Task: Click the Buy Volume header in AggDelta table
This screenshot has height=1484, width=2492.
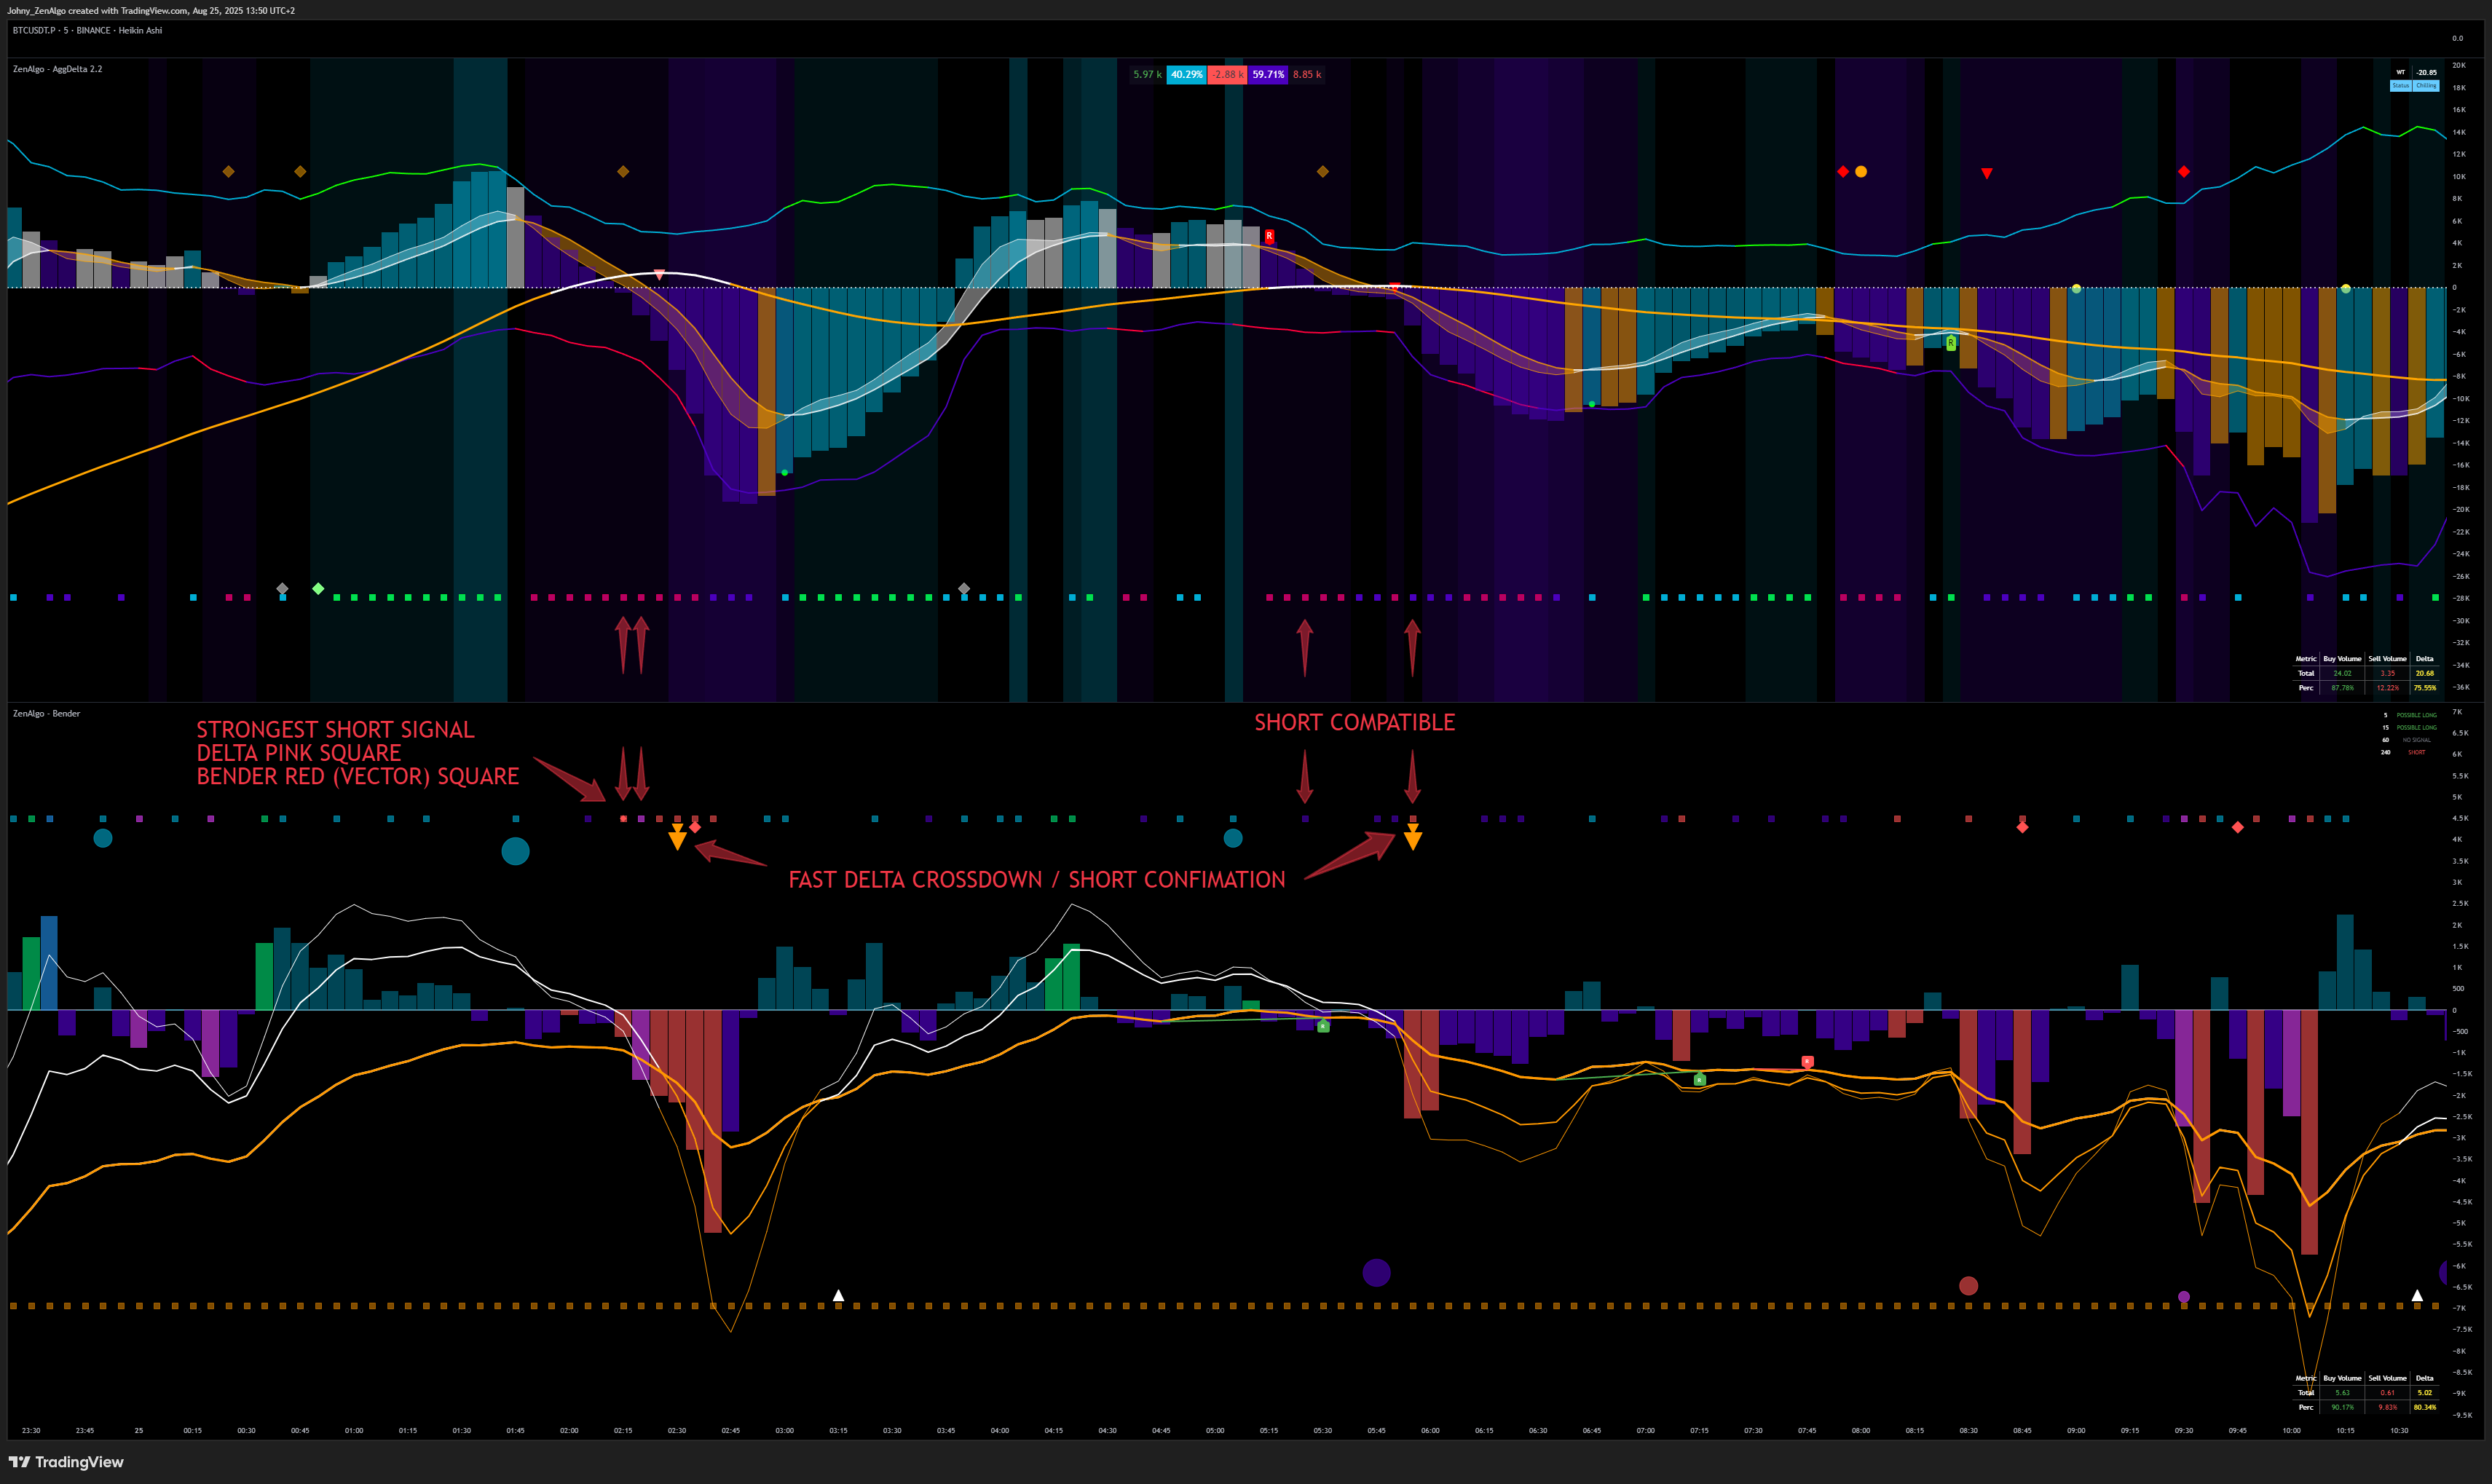Action: coord(2342,659)
